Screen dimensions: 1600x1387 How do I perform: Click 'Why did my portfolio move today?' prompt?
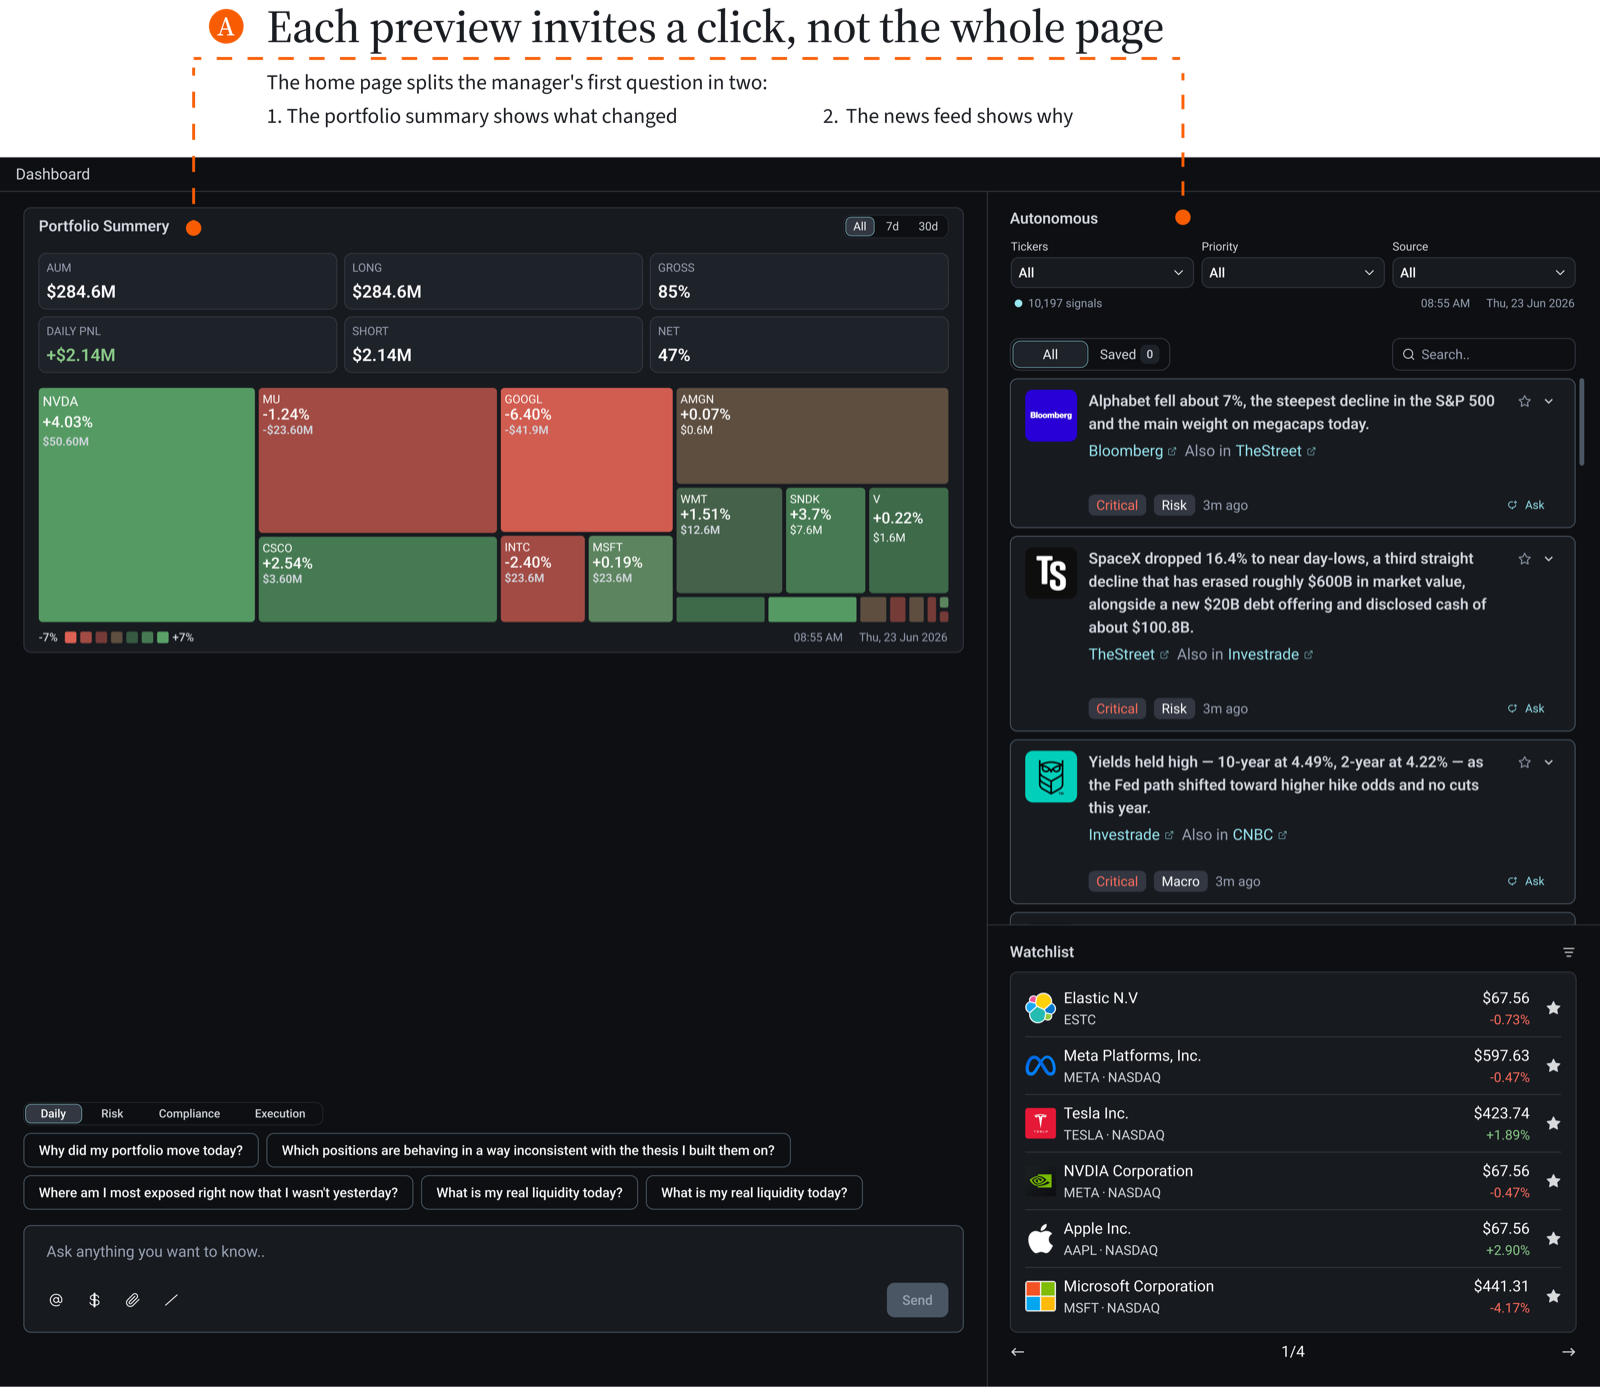click(x=141, y=1150)
